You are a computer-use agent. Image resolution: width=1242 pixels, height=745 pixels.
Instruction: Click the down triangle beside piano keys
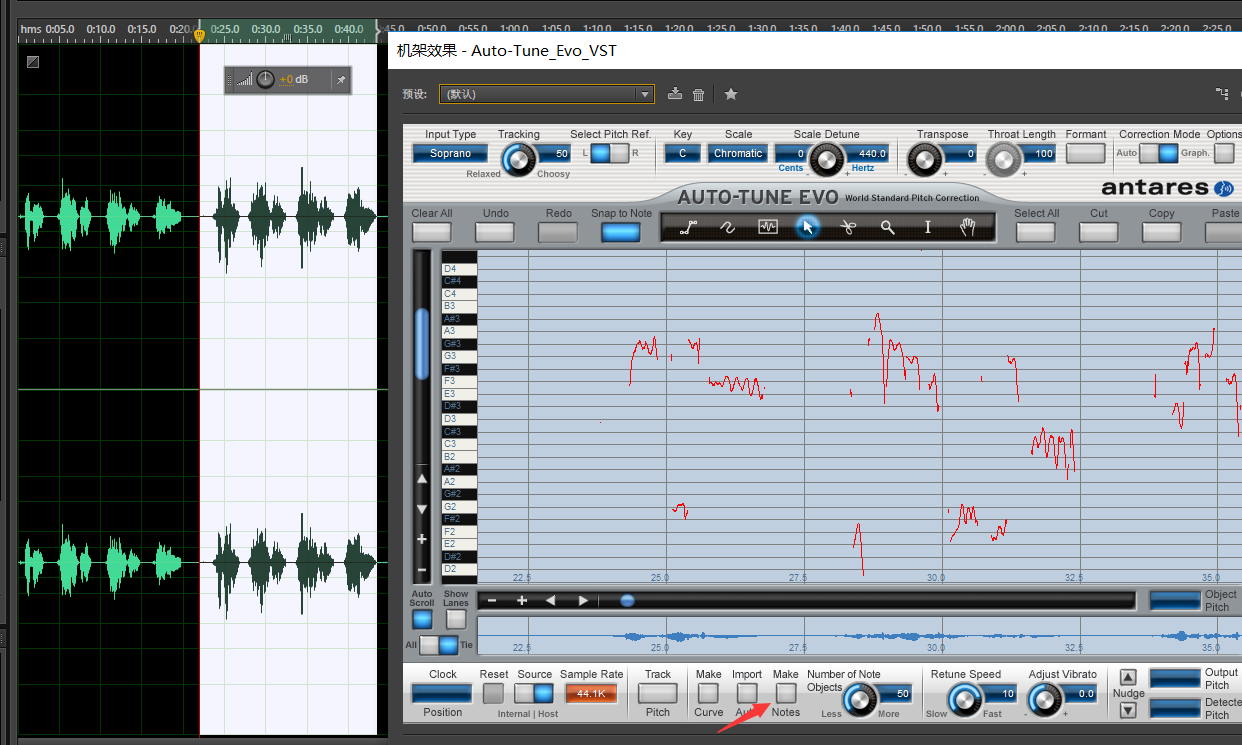pos(422,509)
